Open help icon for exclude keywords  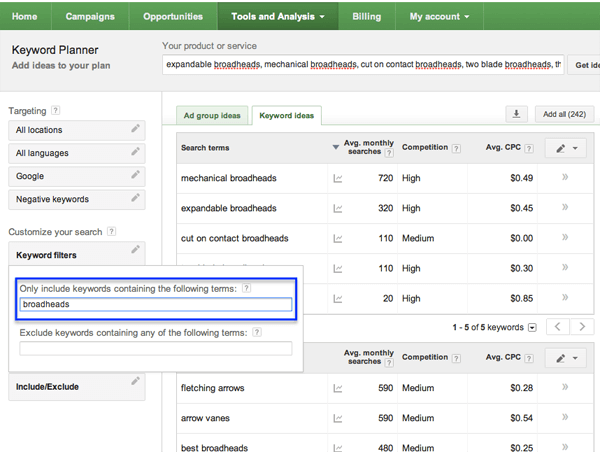257,332
